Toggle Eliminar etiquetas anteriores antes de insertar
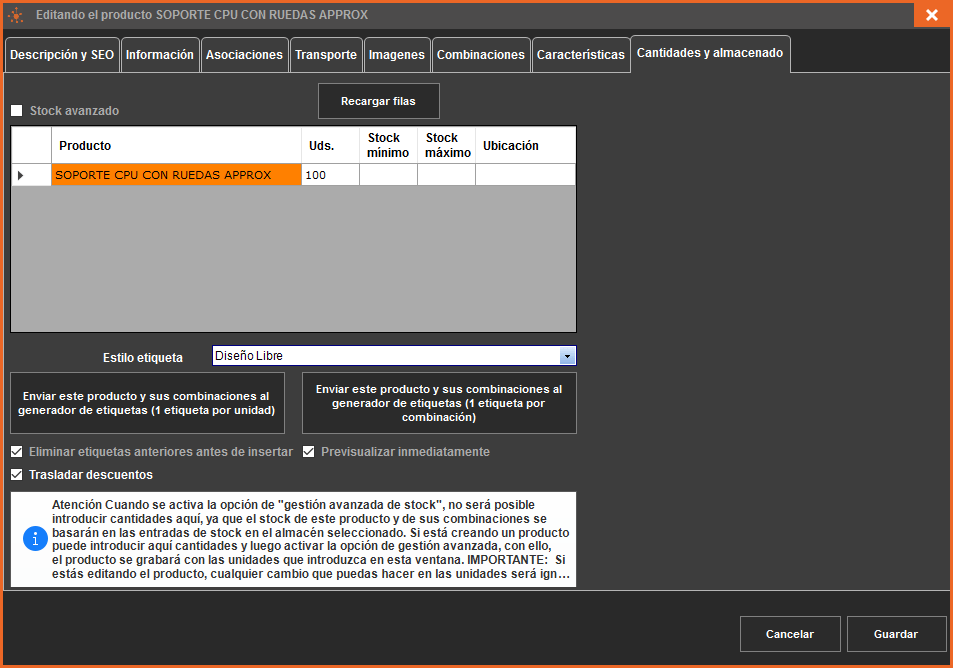 tap(17, 452)
